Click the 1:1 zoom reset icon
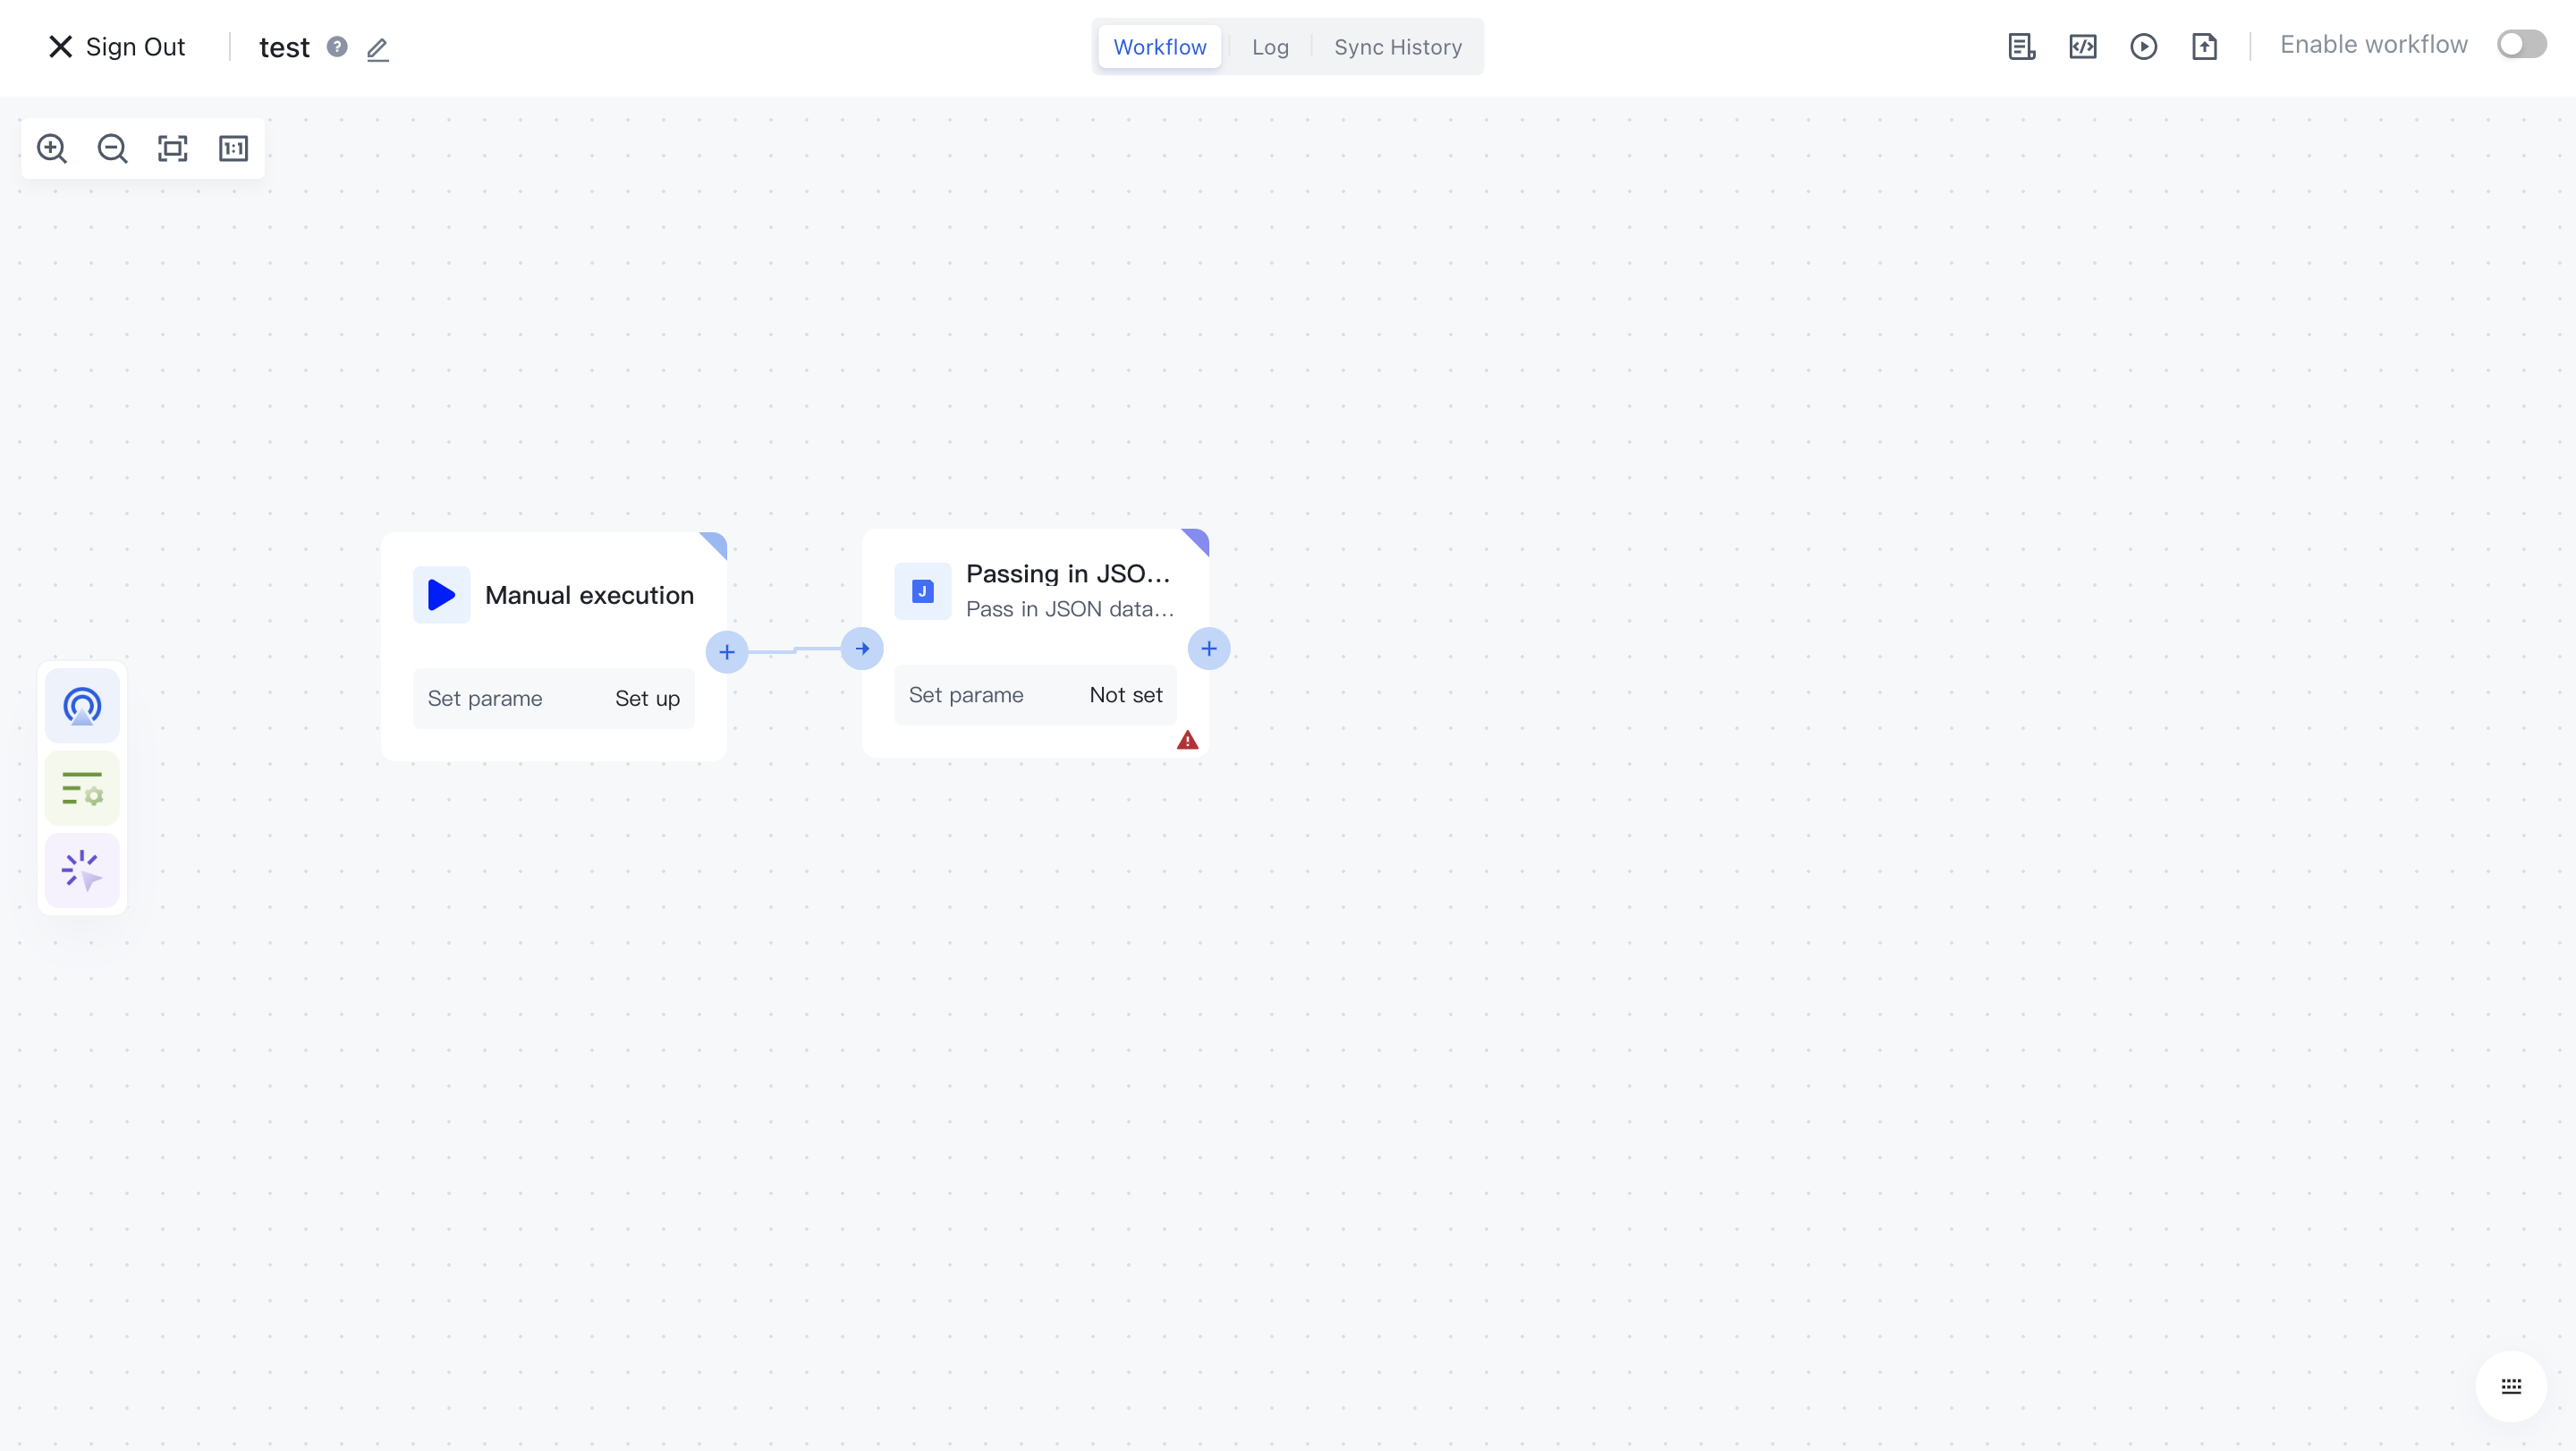Image resolution: width=2576 pixels, height=1451 pixels. pyautogui.click(x=233, y=148)
